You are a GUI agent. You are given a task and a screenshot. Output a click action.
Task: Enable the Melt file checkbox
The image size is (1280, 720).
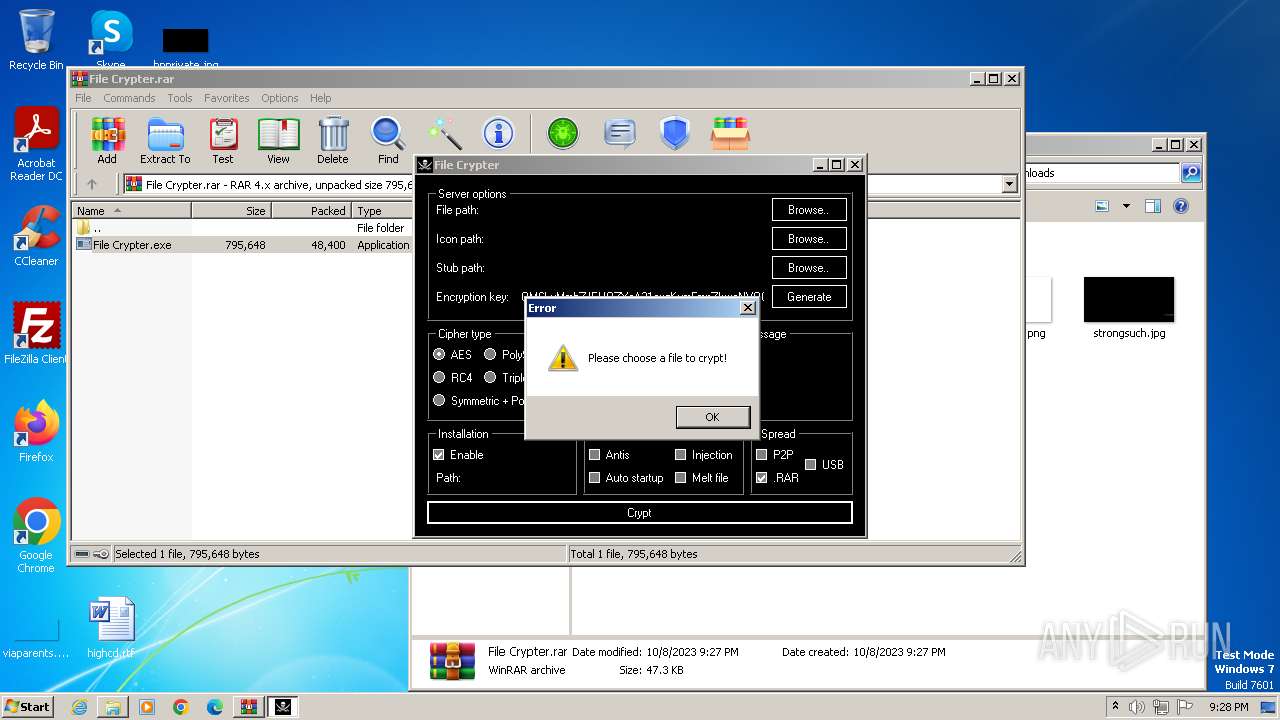click(x=680, y=477)
